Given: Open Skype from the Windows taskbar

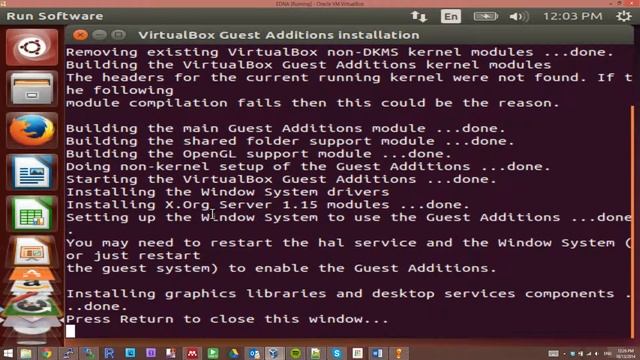Looking at the screenshot, I should 337,353.
